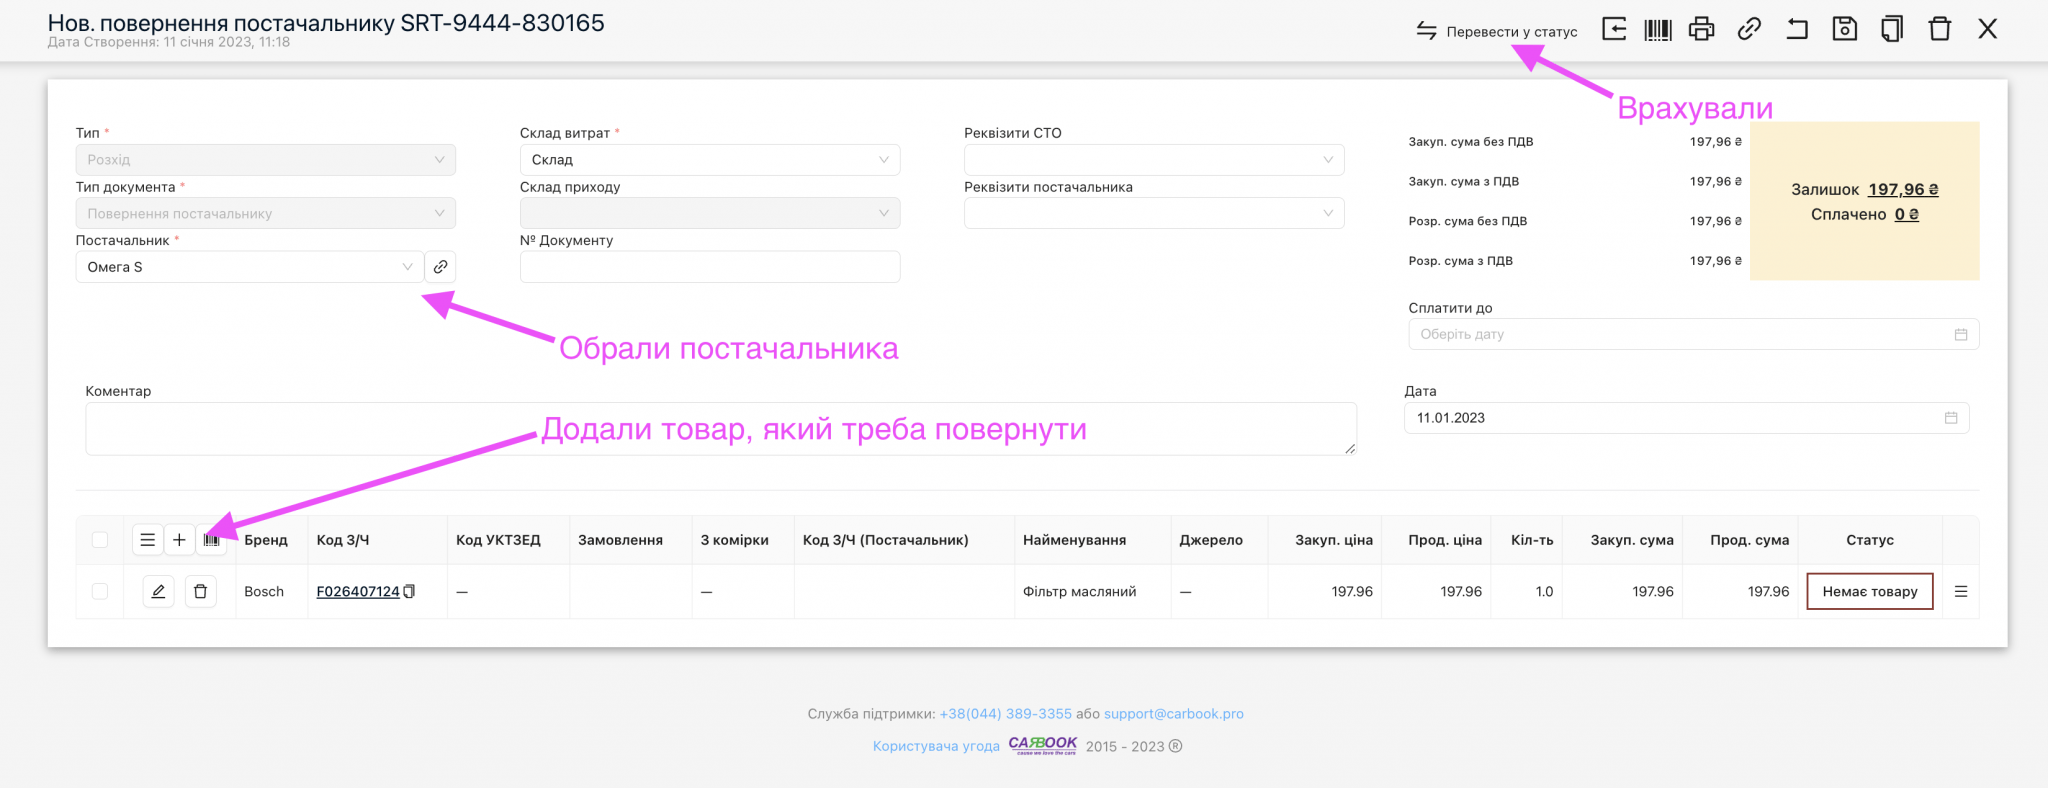Click the Коментар text area

click(720, 429)
